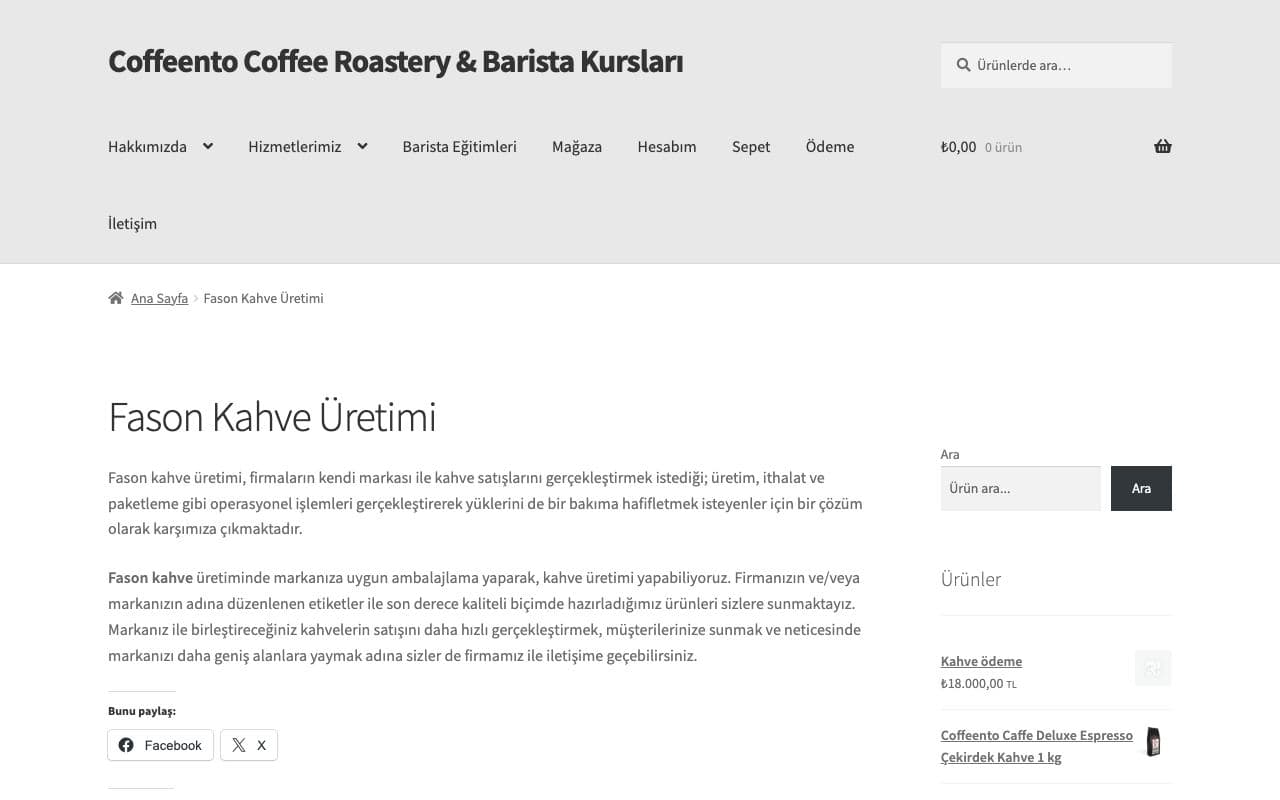The image size is (1280, 800).
Task: Navigate to the Ödeme menu item
Action: pos(830,146)
